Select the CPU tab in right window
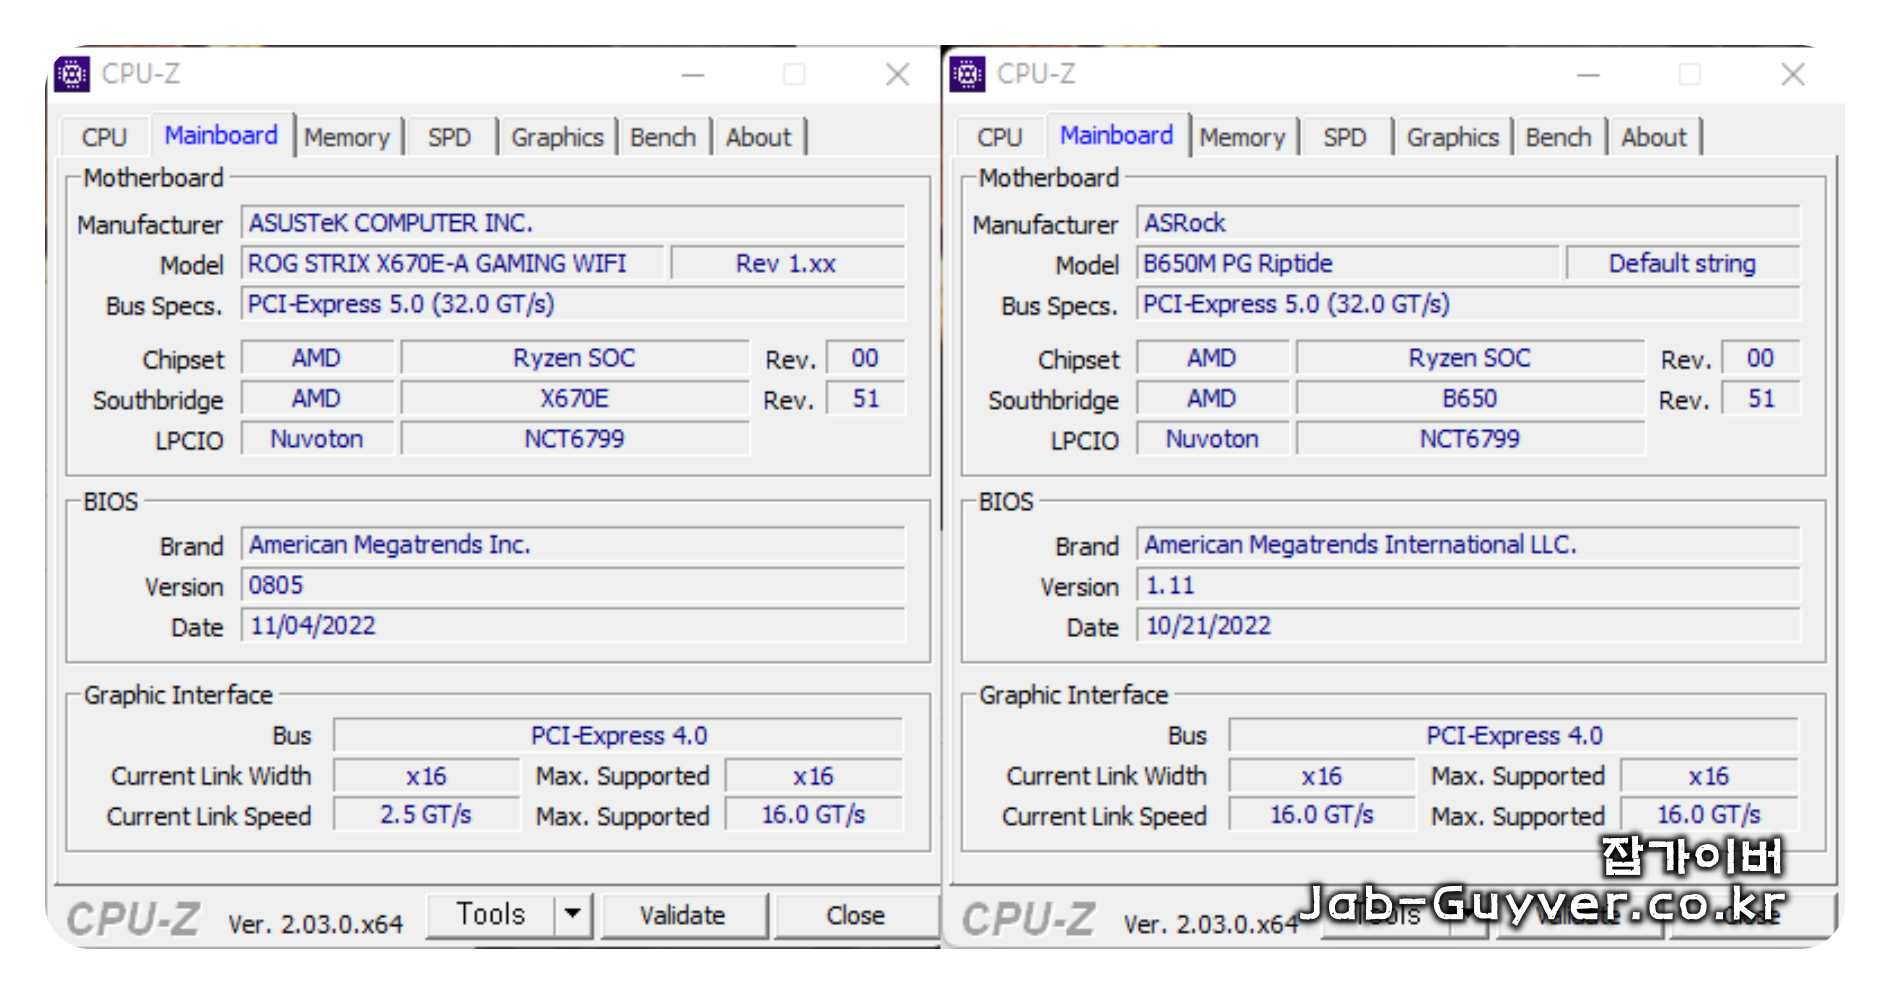Viewport: 1890px width, 994px height. click(x=999, y=137)
